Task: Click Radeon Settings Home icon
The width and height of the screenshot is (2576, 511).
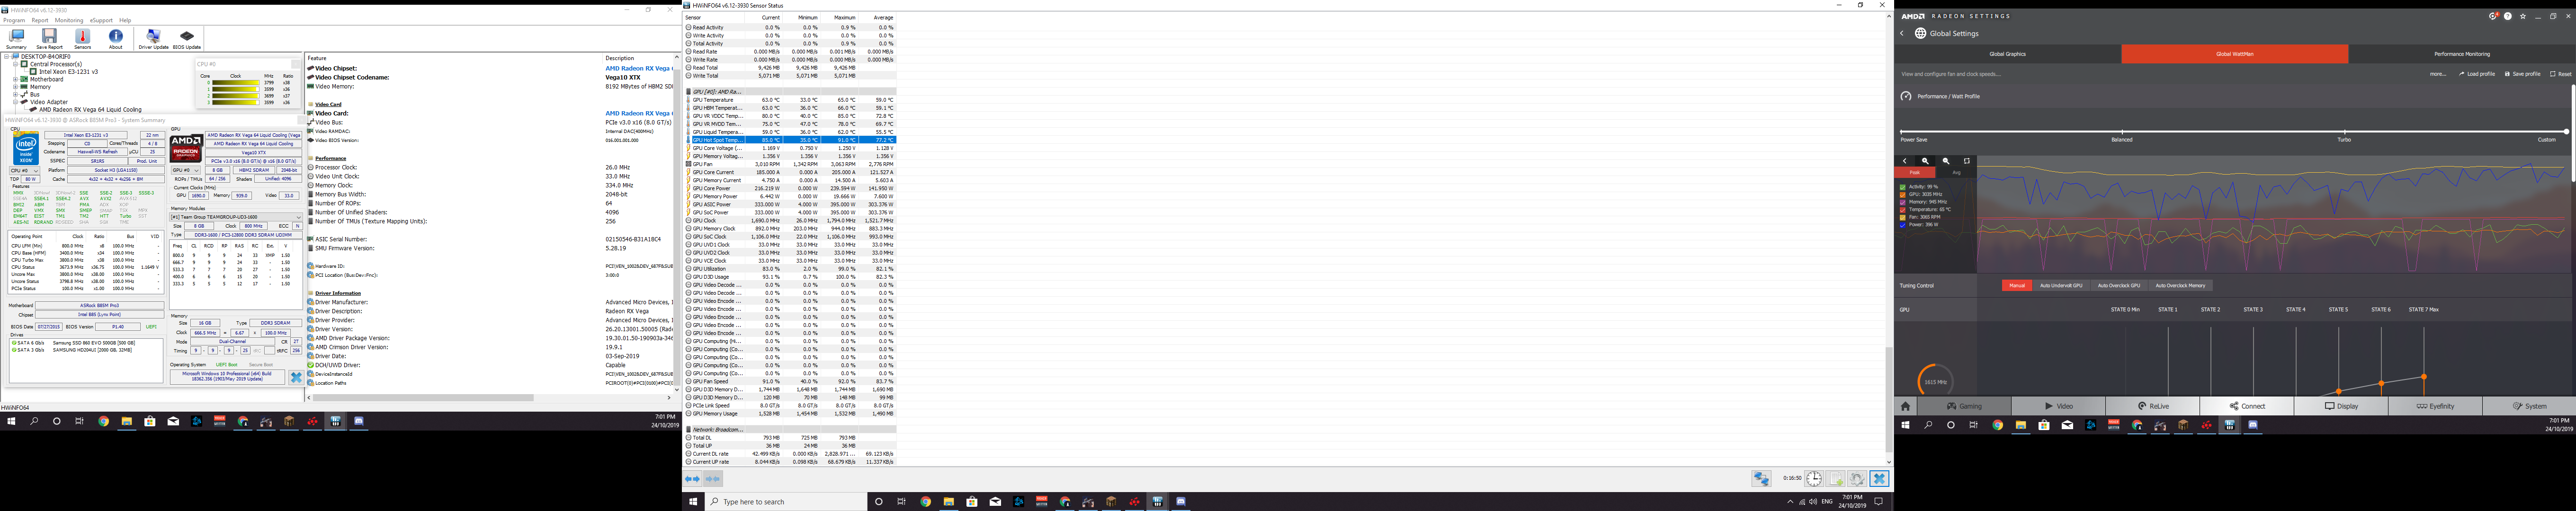Action: coord(1905,406)
